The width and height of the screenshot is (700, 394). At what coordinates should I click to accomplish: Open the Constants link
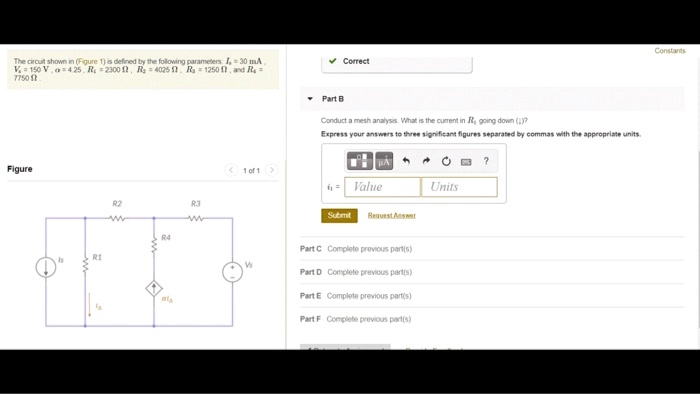coord(670,50)
